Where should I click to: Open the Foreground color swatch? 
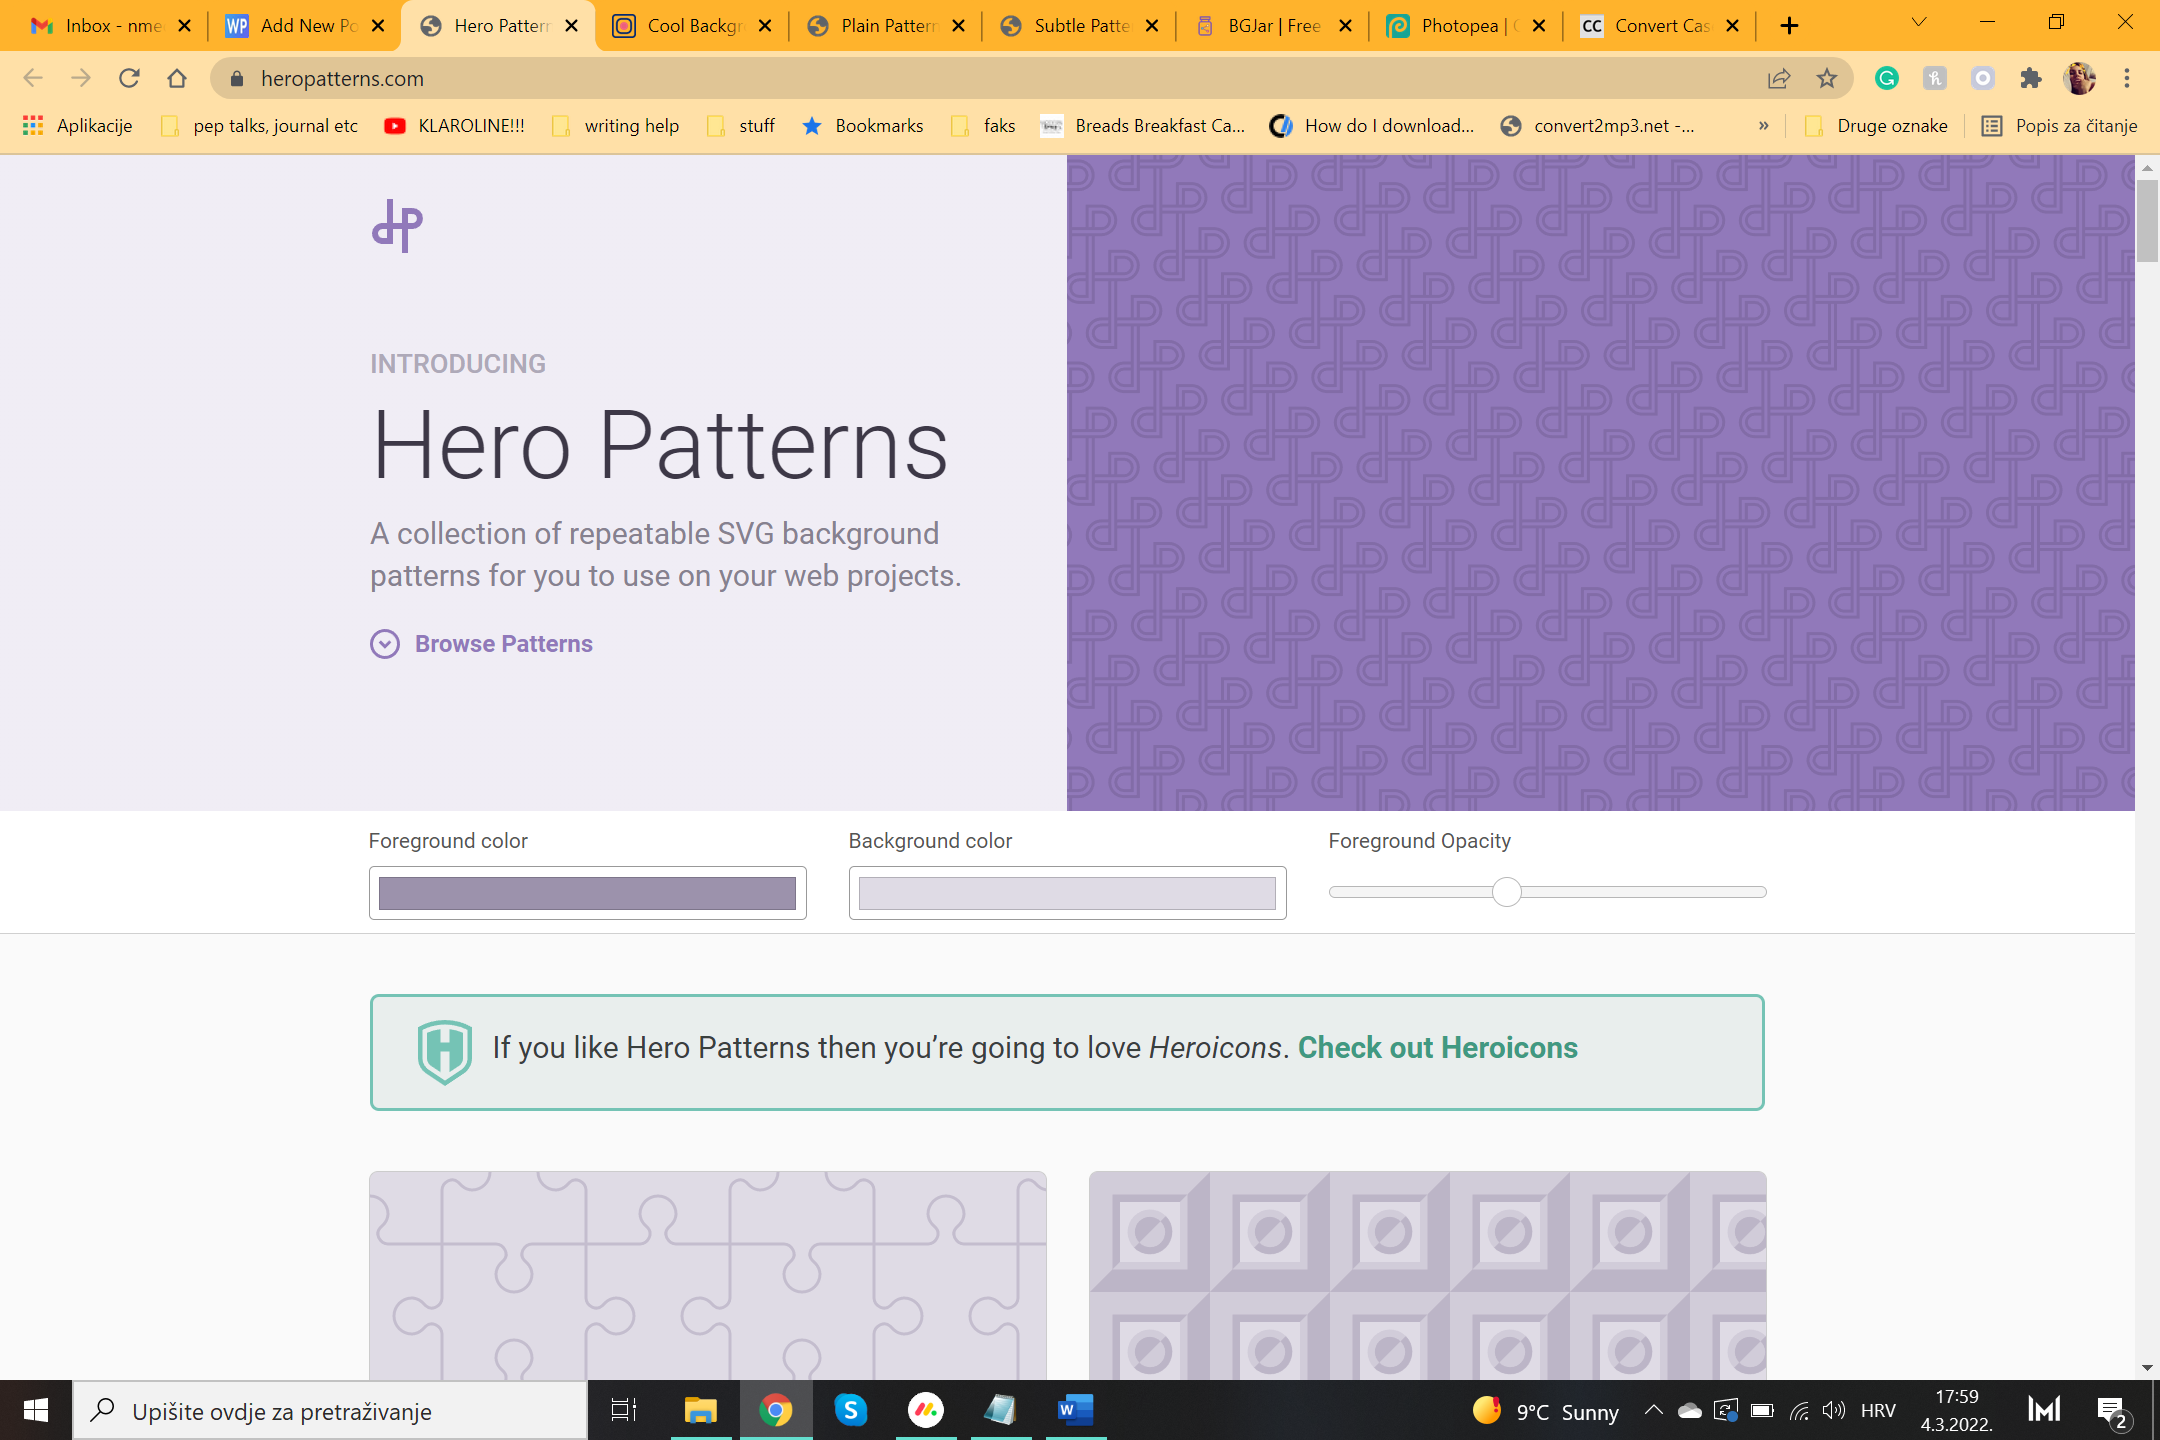tap(587, 893)
